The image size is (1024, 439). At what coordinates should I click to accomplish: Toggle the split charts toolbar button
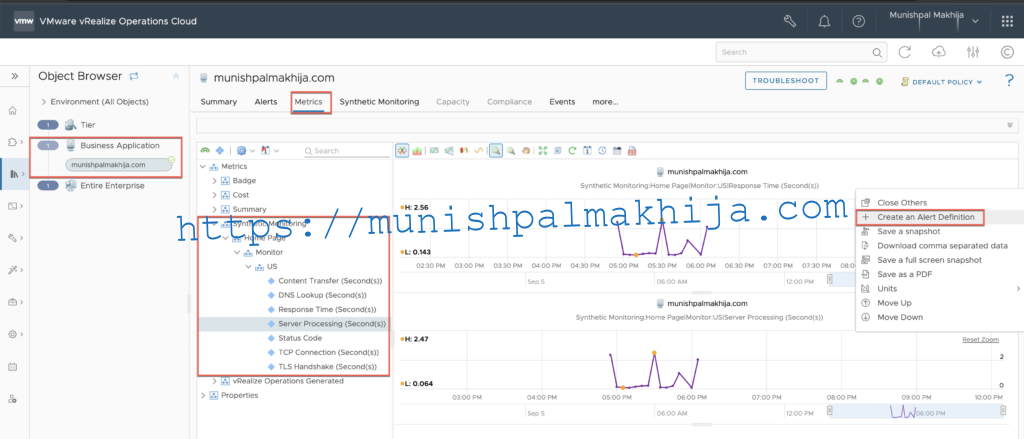402,150
